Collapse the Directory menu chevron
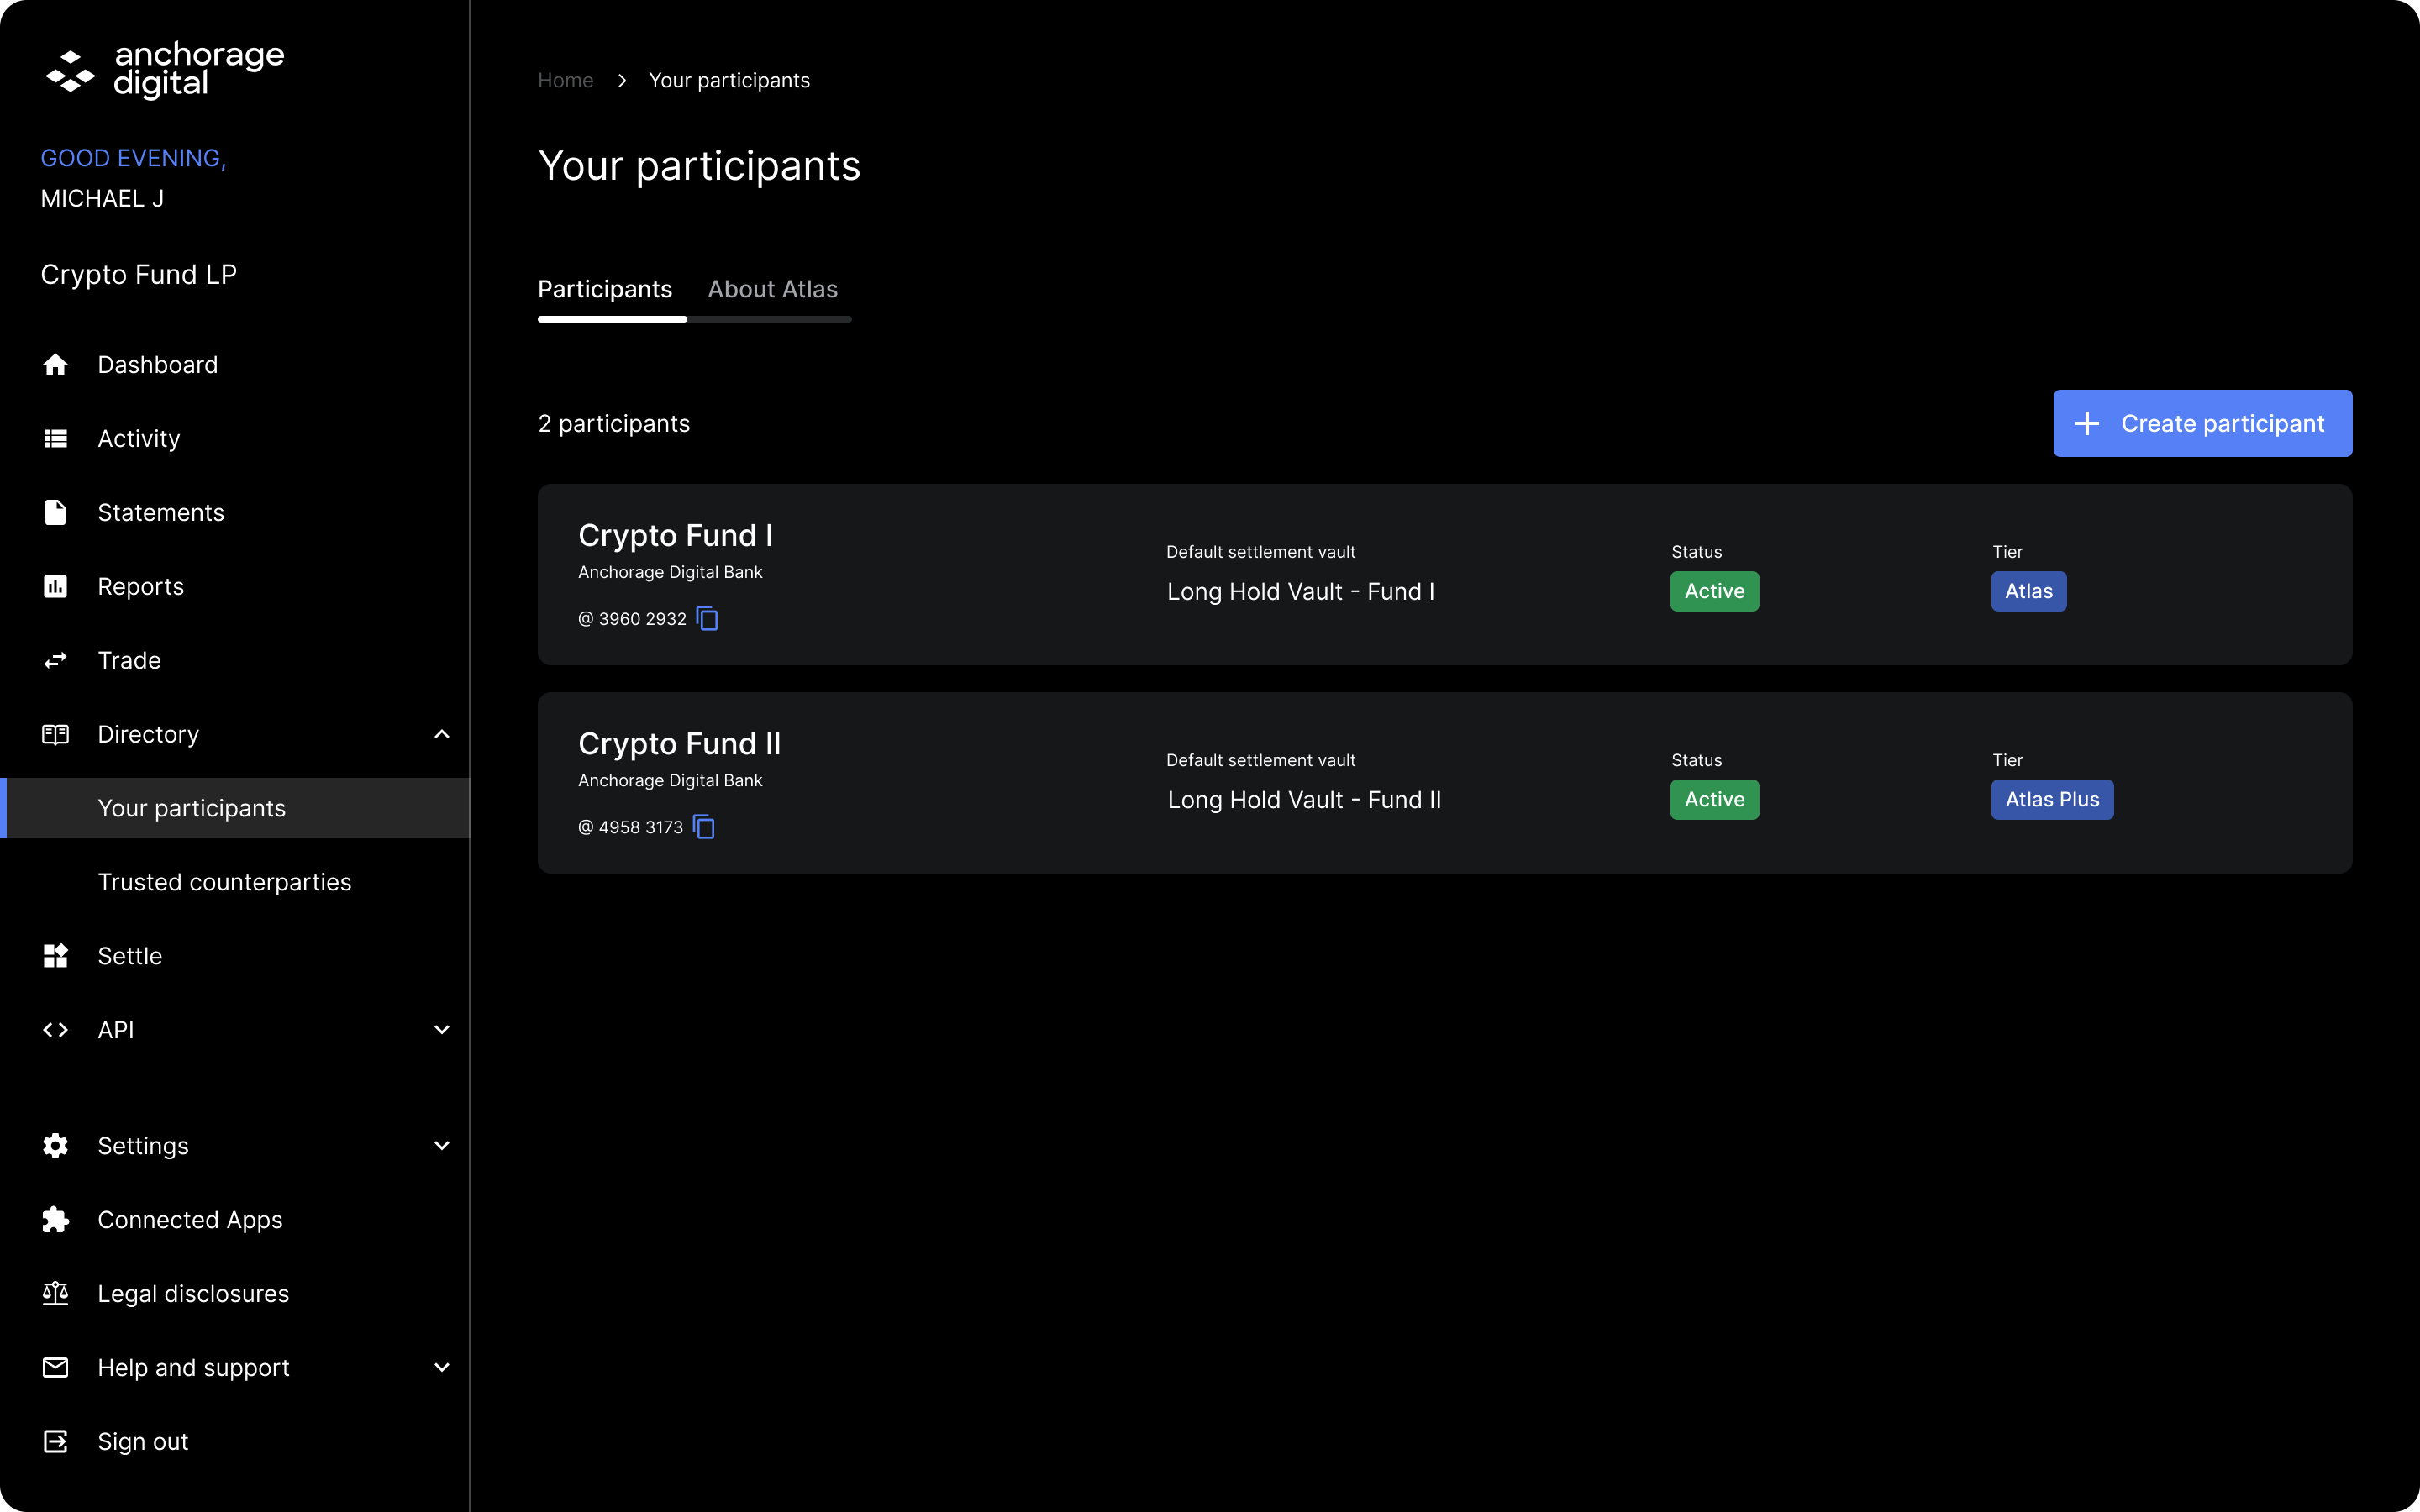Viewport: 2420px width, 1512px height. tap(442, 735)
